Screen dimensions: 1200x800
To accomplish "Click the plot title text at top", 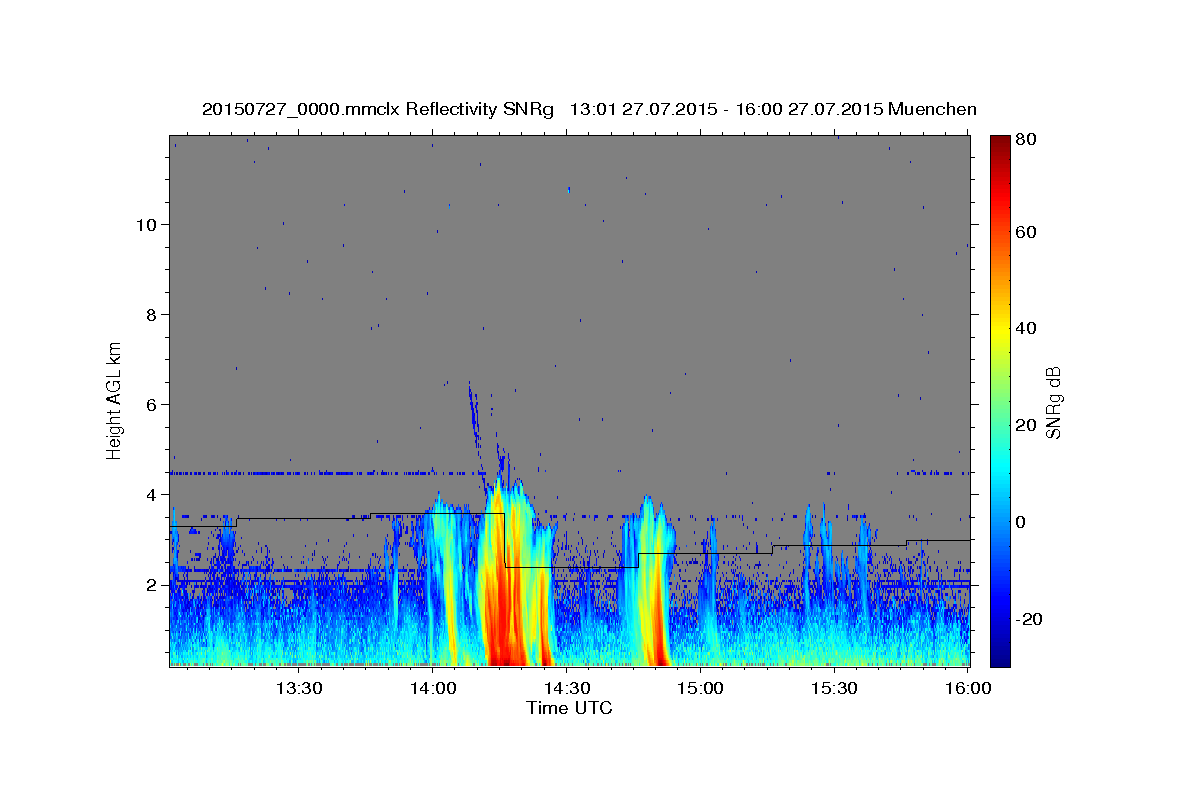I will (x=589, y=109).
